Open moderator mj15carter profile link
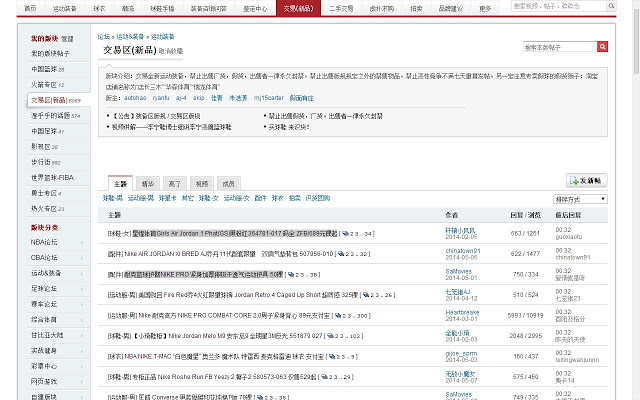Viewport: 640px width, 400px height. click(269, 98)
